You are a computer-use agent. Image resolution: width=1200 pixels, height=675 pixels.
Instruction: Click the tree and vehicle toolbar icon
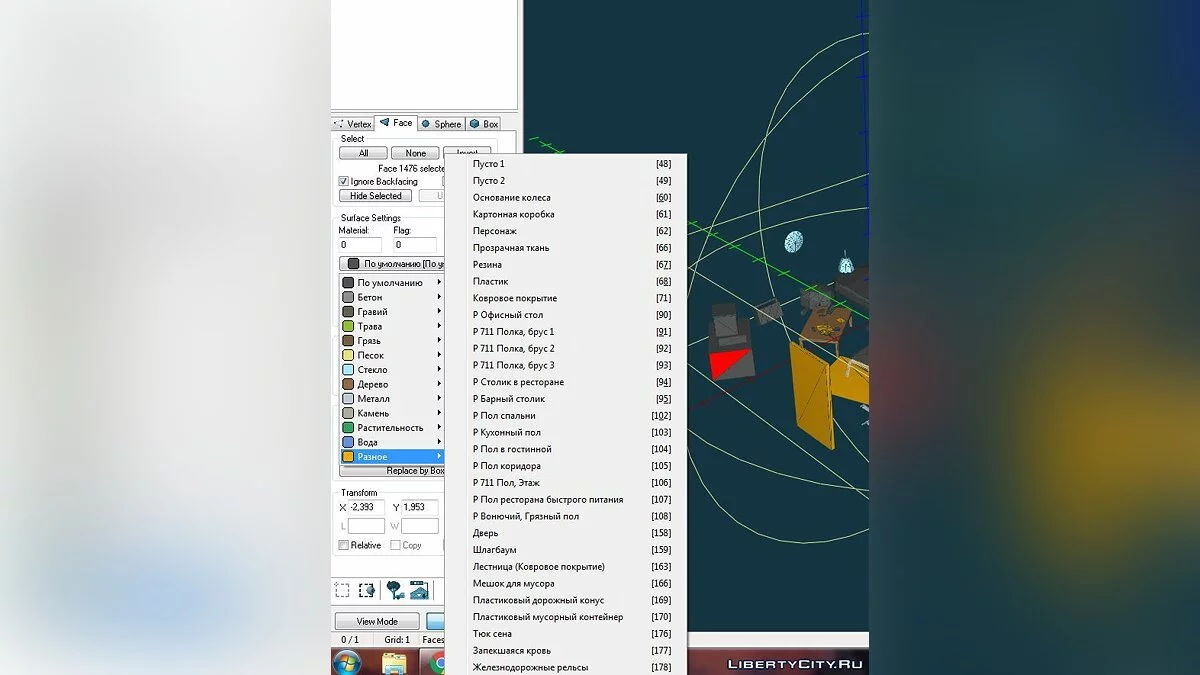click(395, 591)
